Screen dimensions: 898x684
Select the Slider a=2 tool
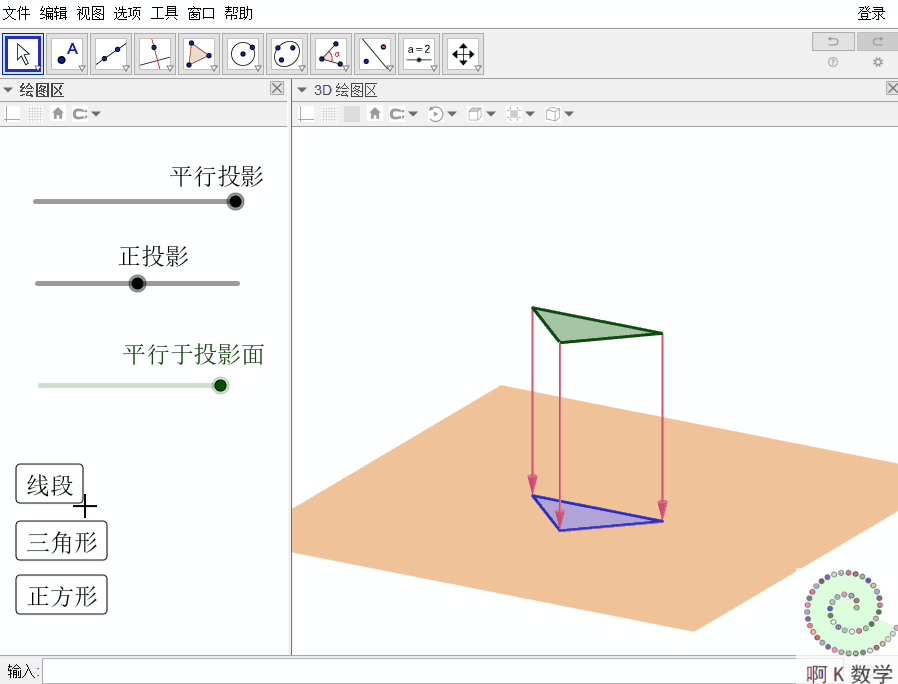click(x=419, y=54)
